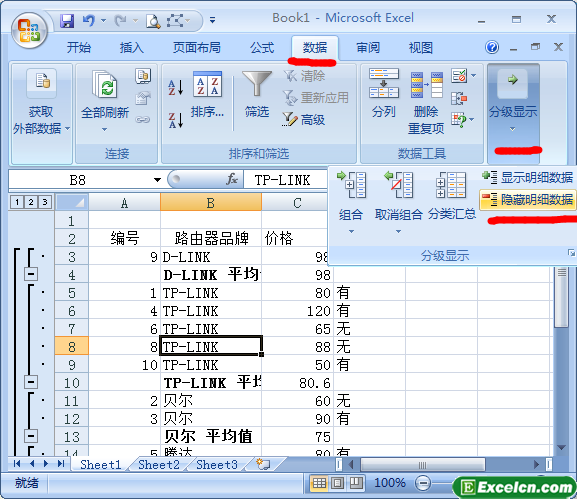Click Remove Duplicates (删除重复项)
The width and height of the screenshot is (577, 499).
(x=426, y=103)
